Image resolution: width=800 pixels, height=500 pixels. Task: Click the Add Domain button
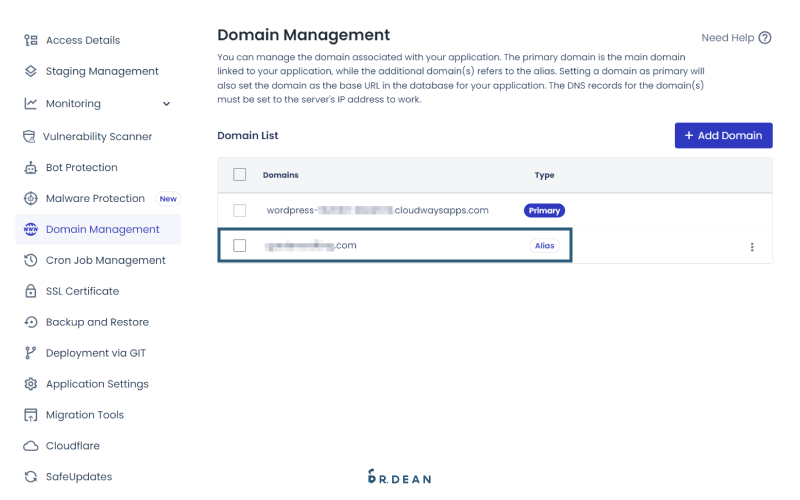[723, 136]
